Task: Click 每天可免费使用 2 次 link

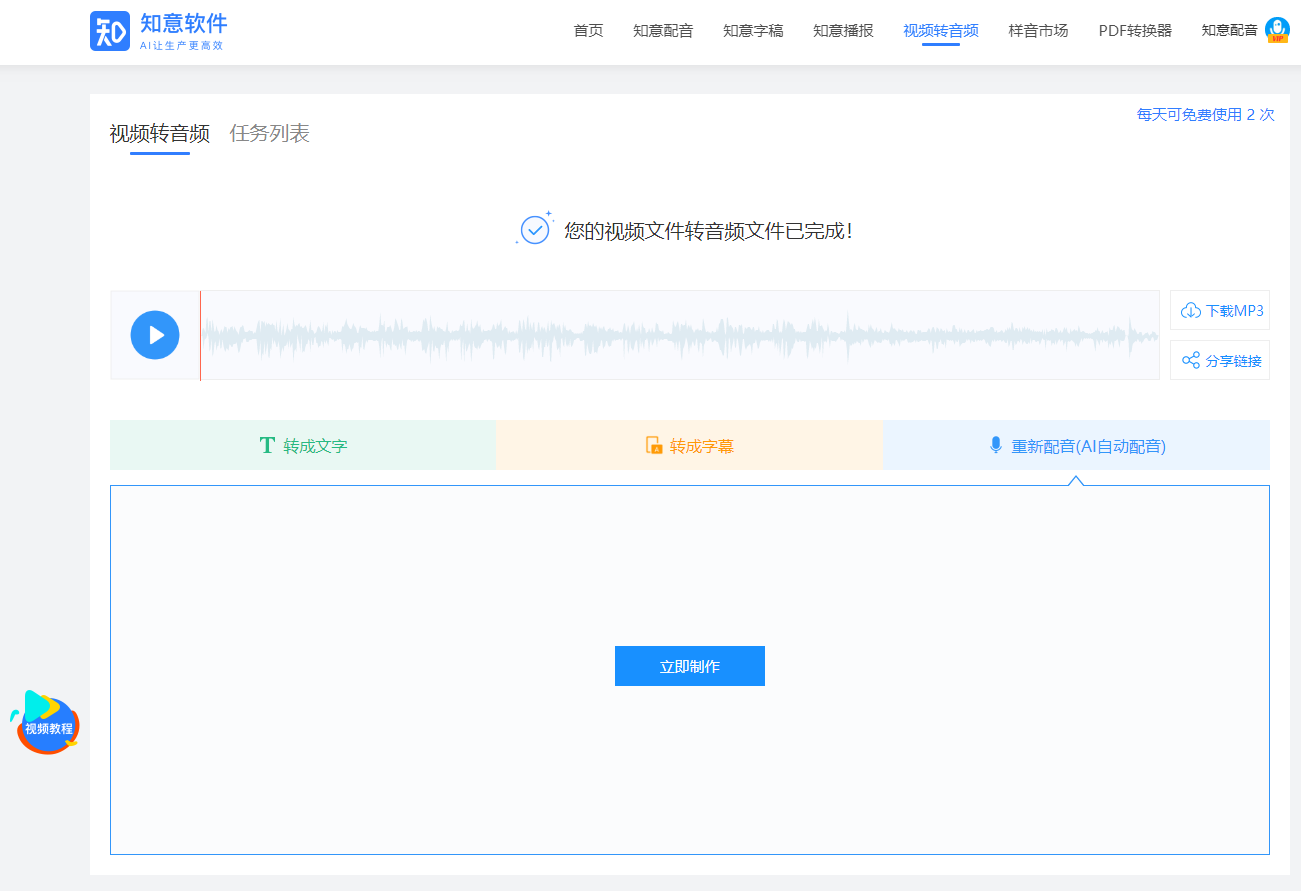Action: [x=1206, y=114]
